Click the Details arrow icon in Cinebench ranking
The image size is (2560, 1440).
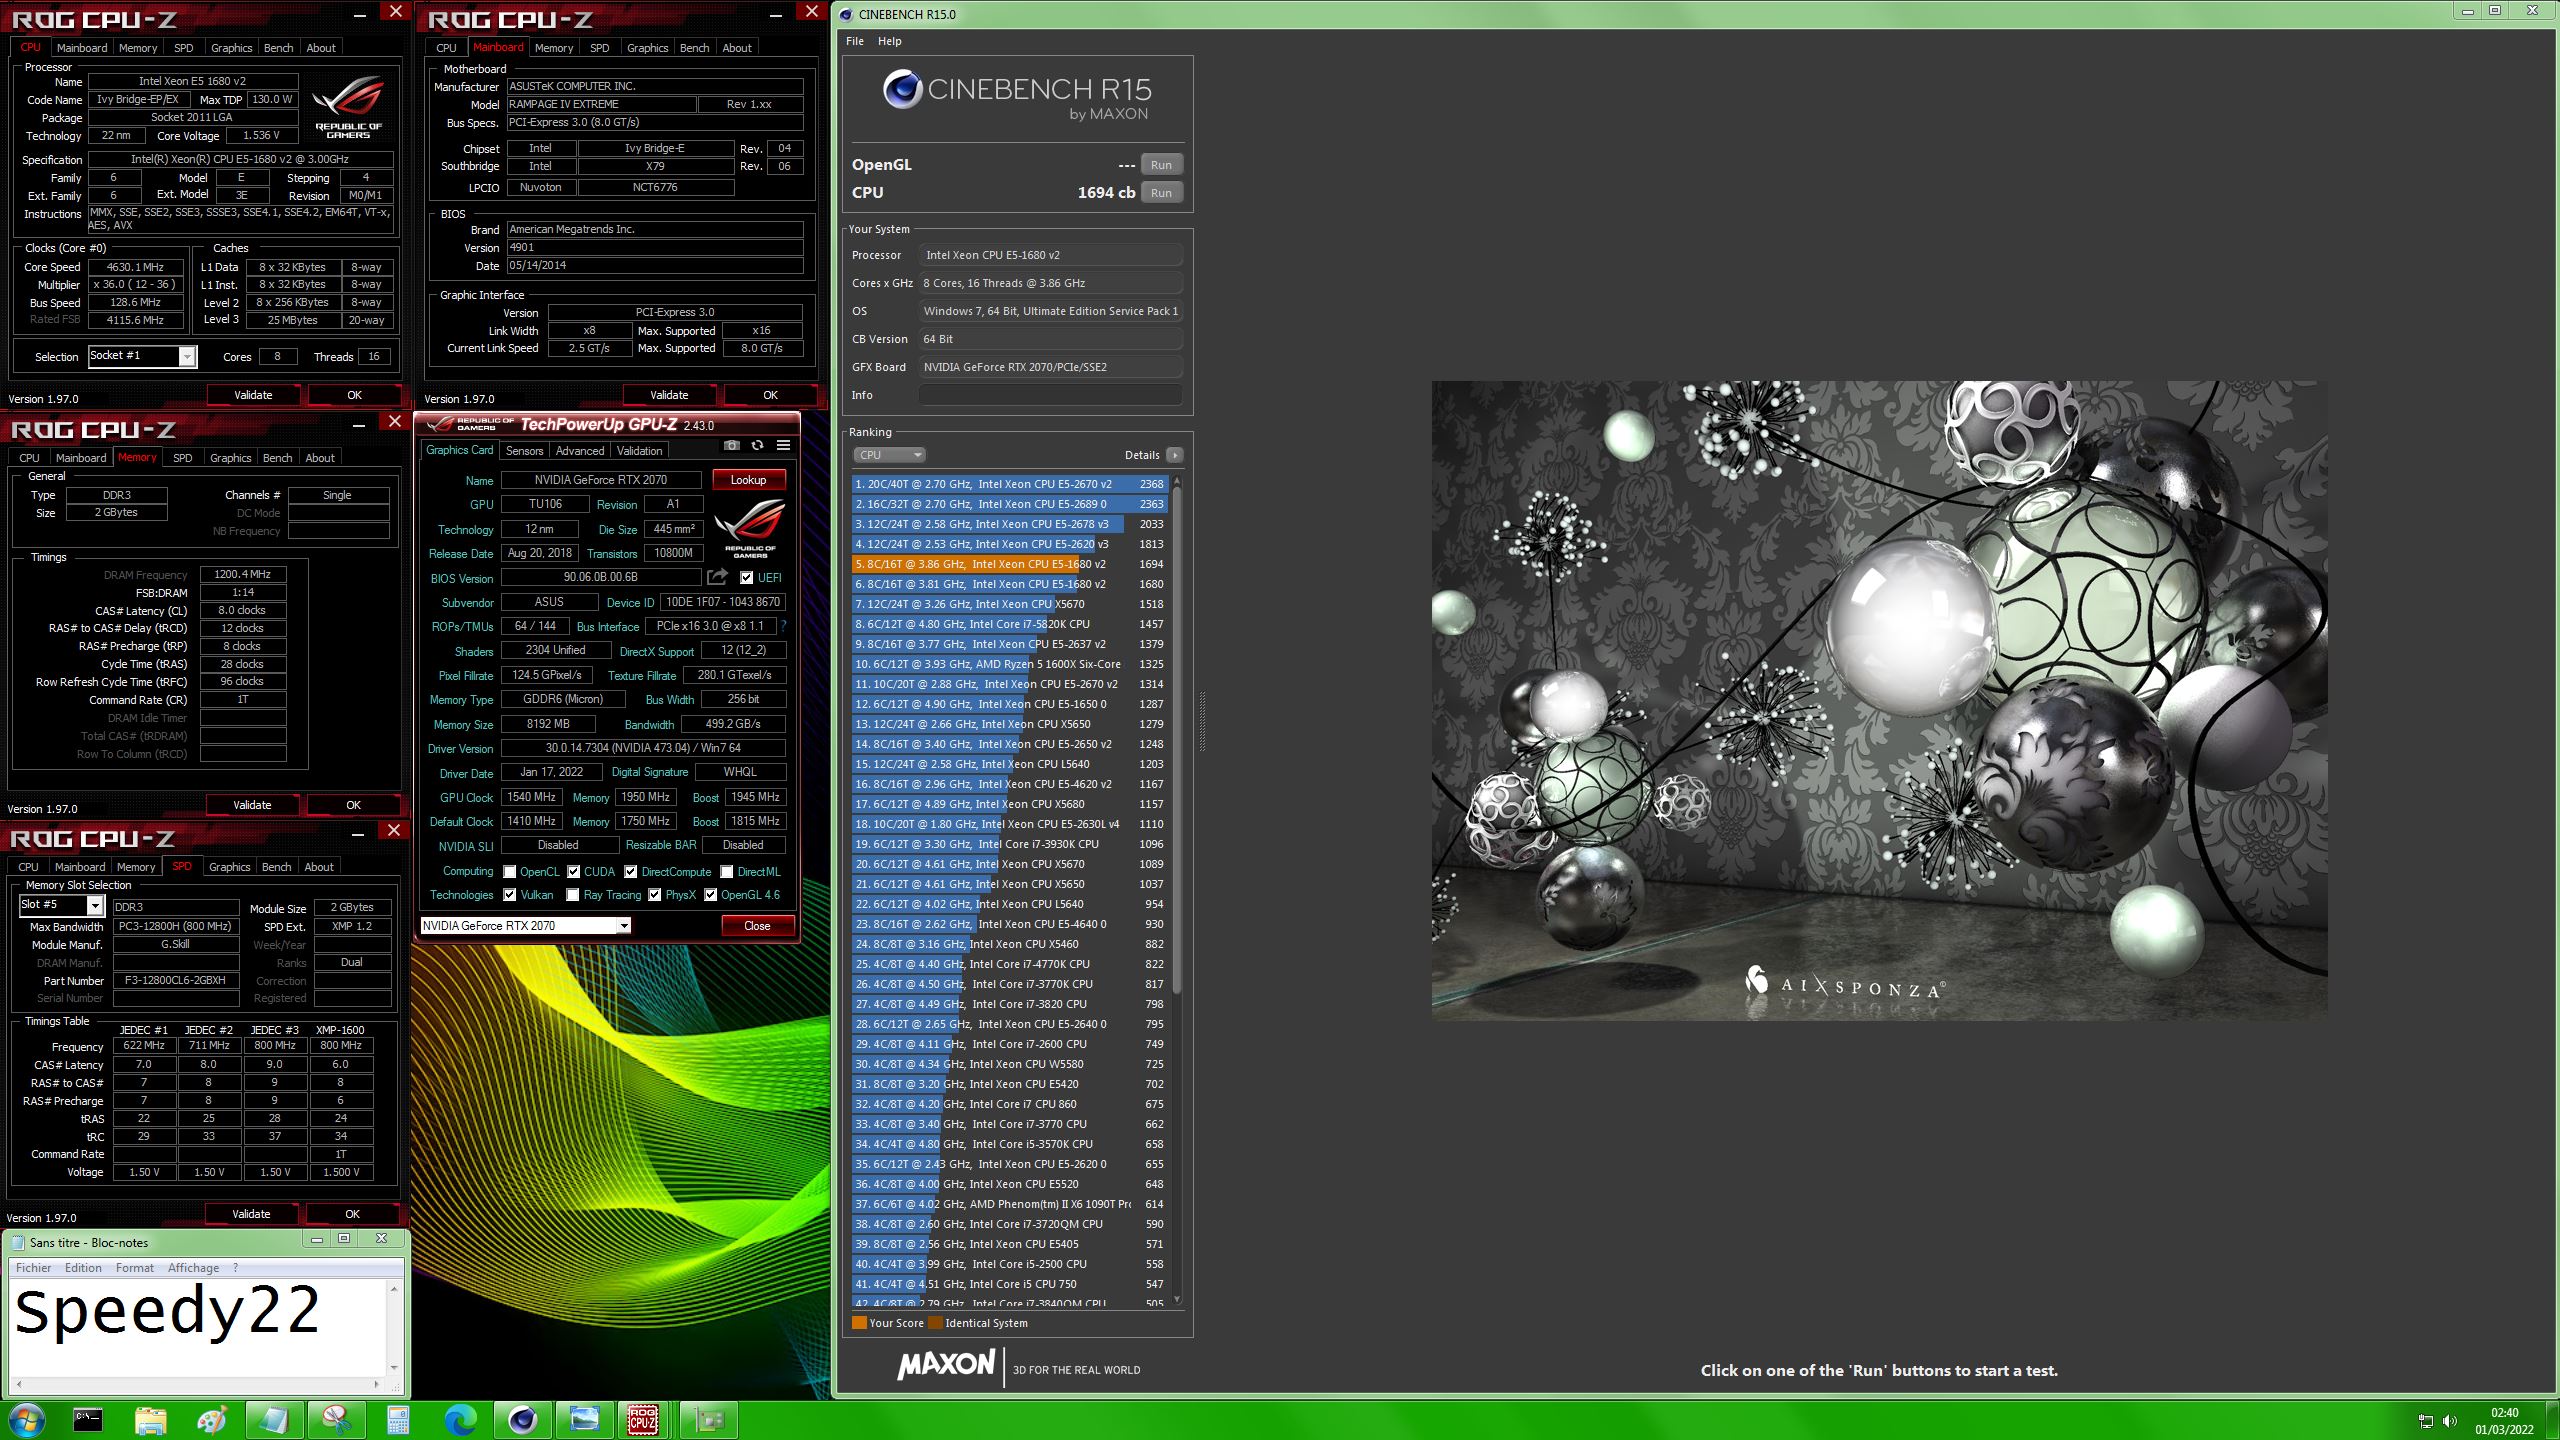pyautogui.click(x=1174, y=455)
